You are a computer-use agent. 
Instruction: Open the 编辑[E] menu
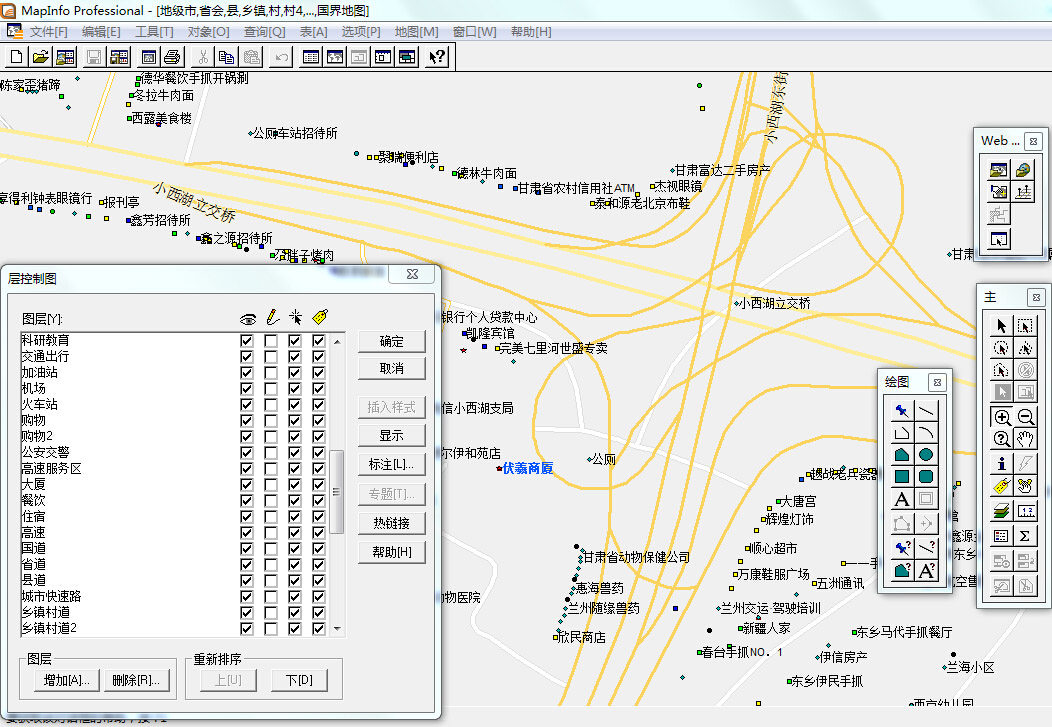tap(101, 32)
